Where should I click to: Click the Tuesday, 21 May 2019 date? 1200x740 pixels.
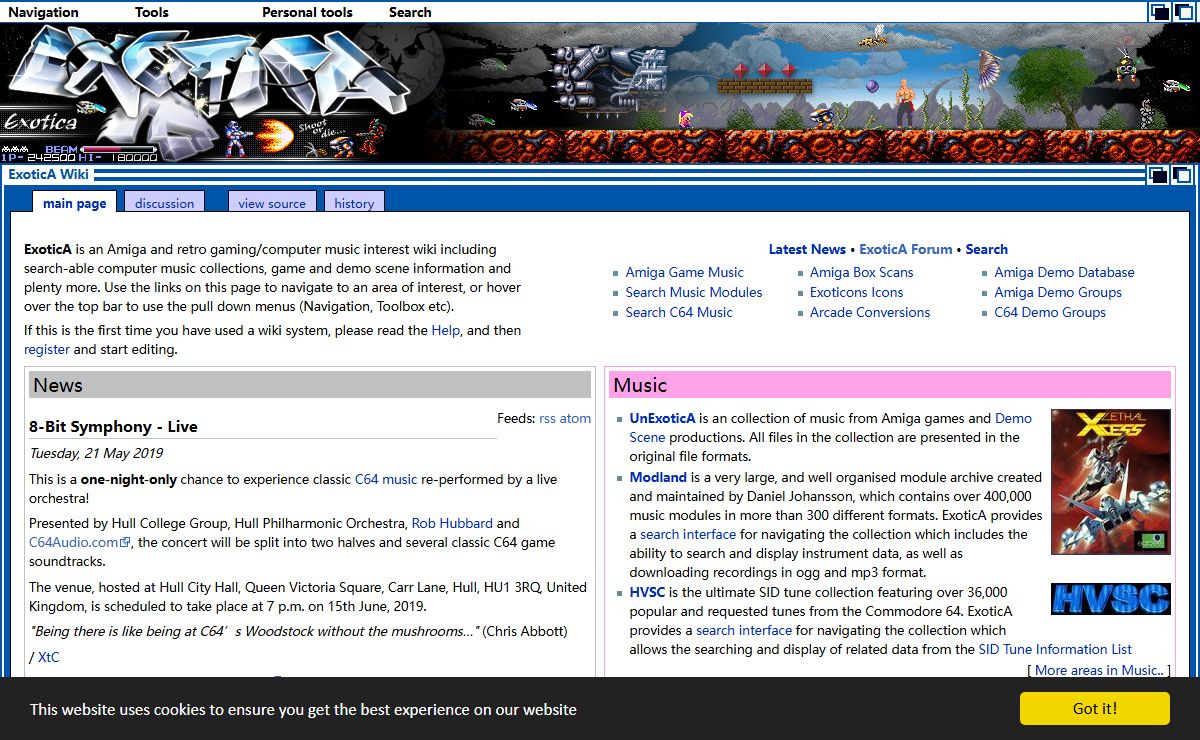96,453
